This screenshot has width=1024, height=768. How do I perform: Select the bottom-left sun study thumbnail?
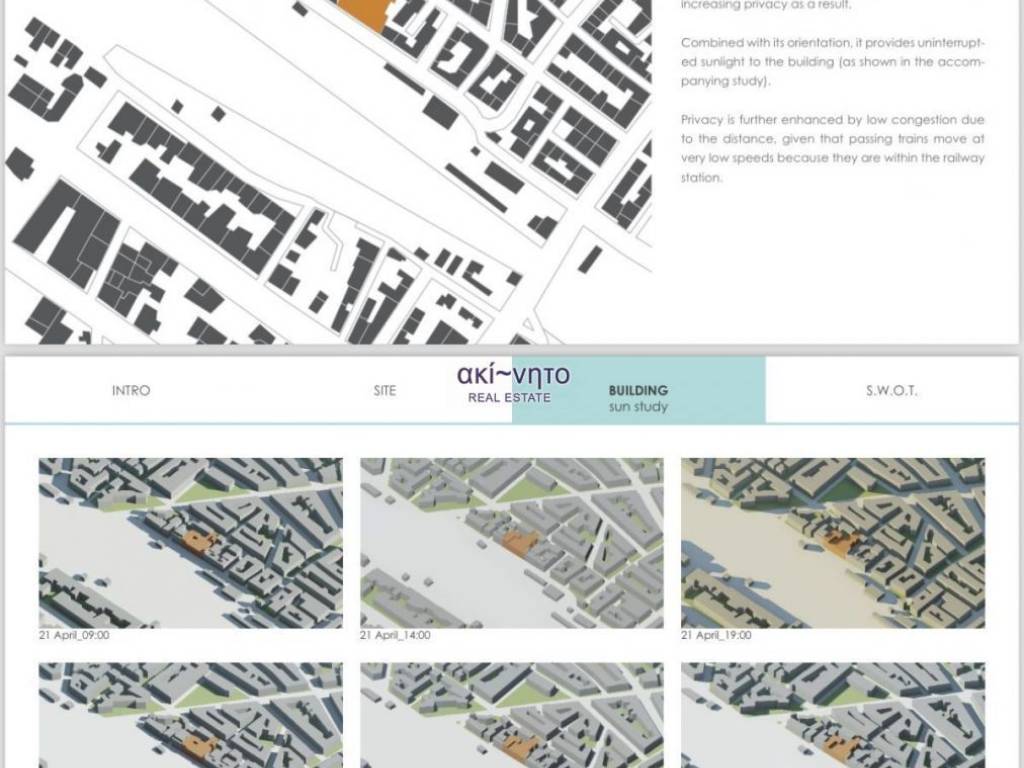[190, 714]
